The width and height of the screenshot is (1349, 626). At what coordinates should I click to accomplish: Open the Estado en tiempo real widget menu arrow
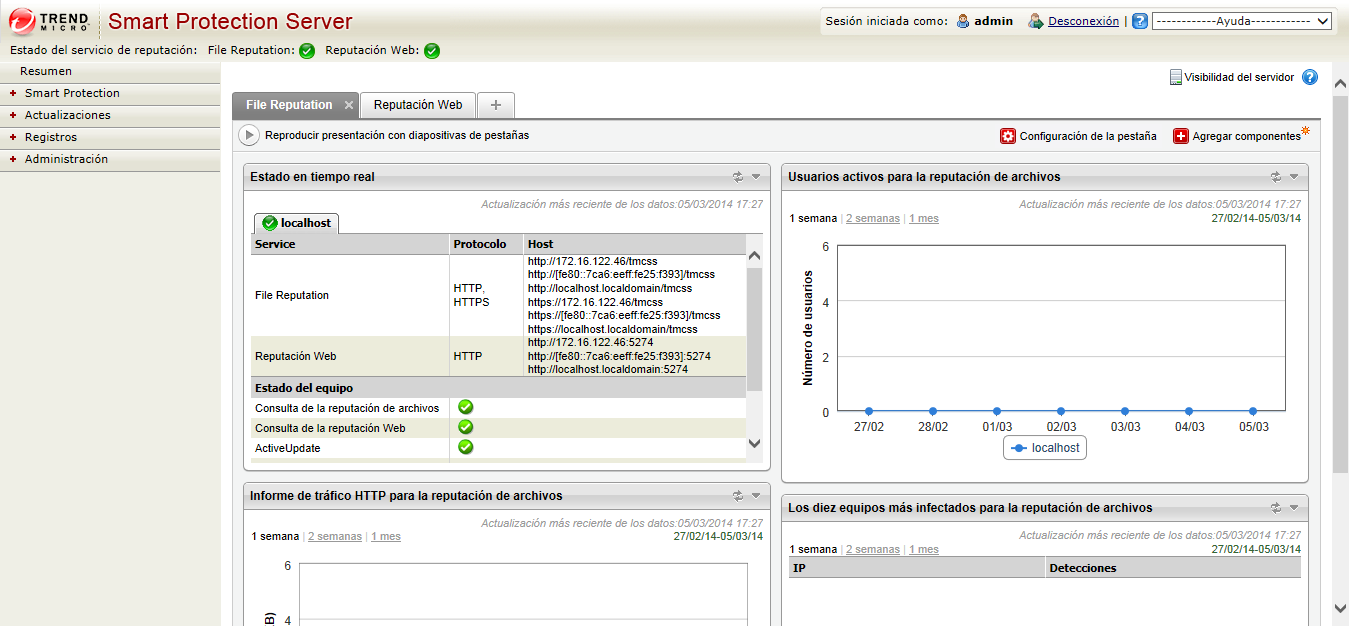click(756, 177)
